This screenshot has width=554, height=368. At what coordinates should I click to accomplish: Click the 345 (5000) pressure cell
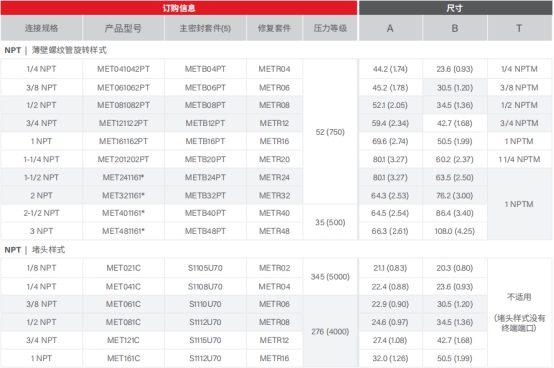point(330,277)
